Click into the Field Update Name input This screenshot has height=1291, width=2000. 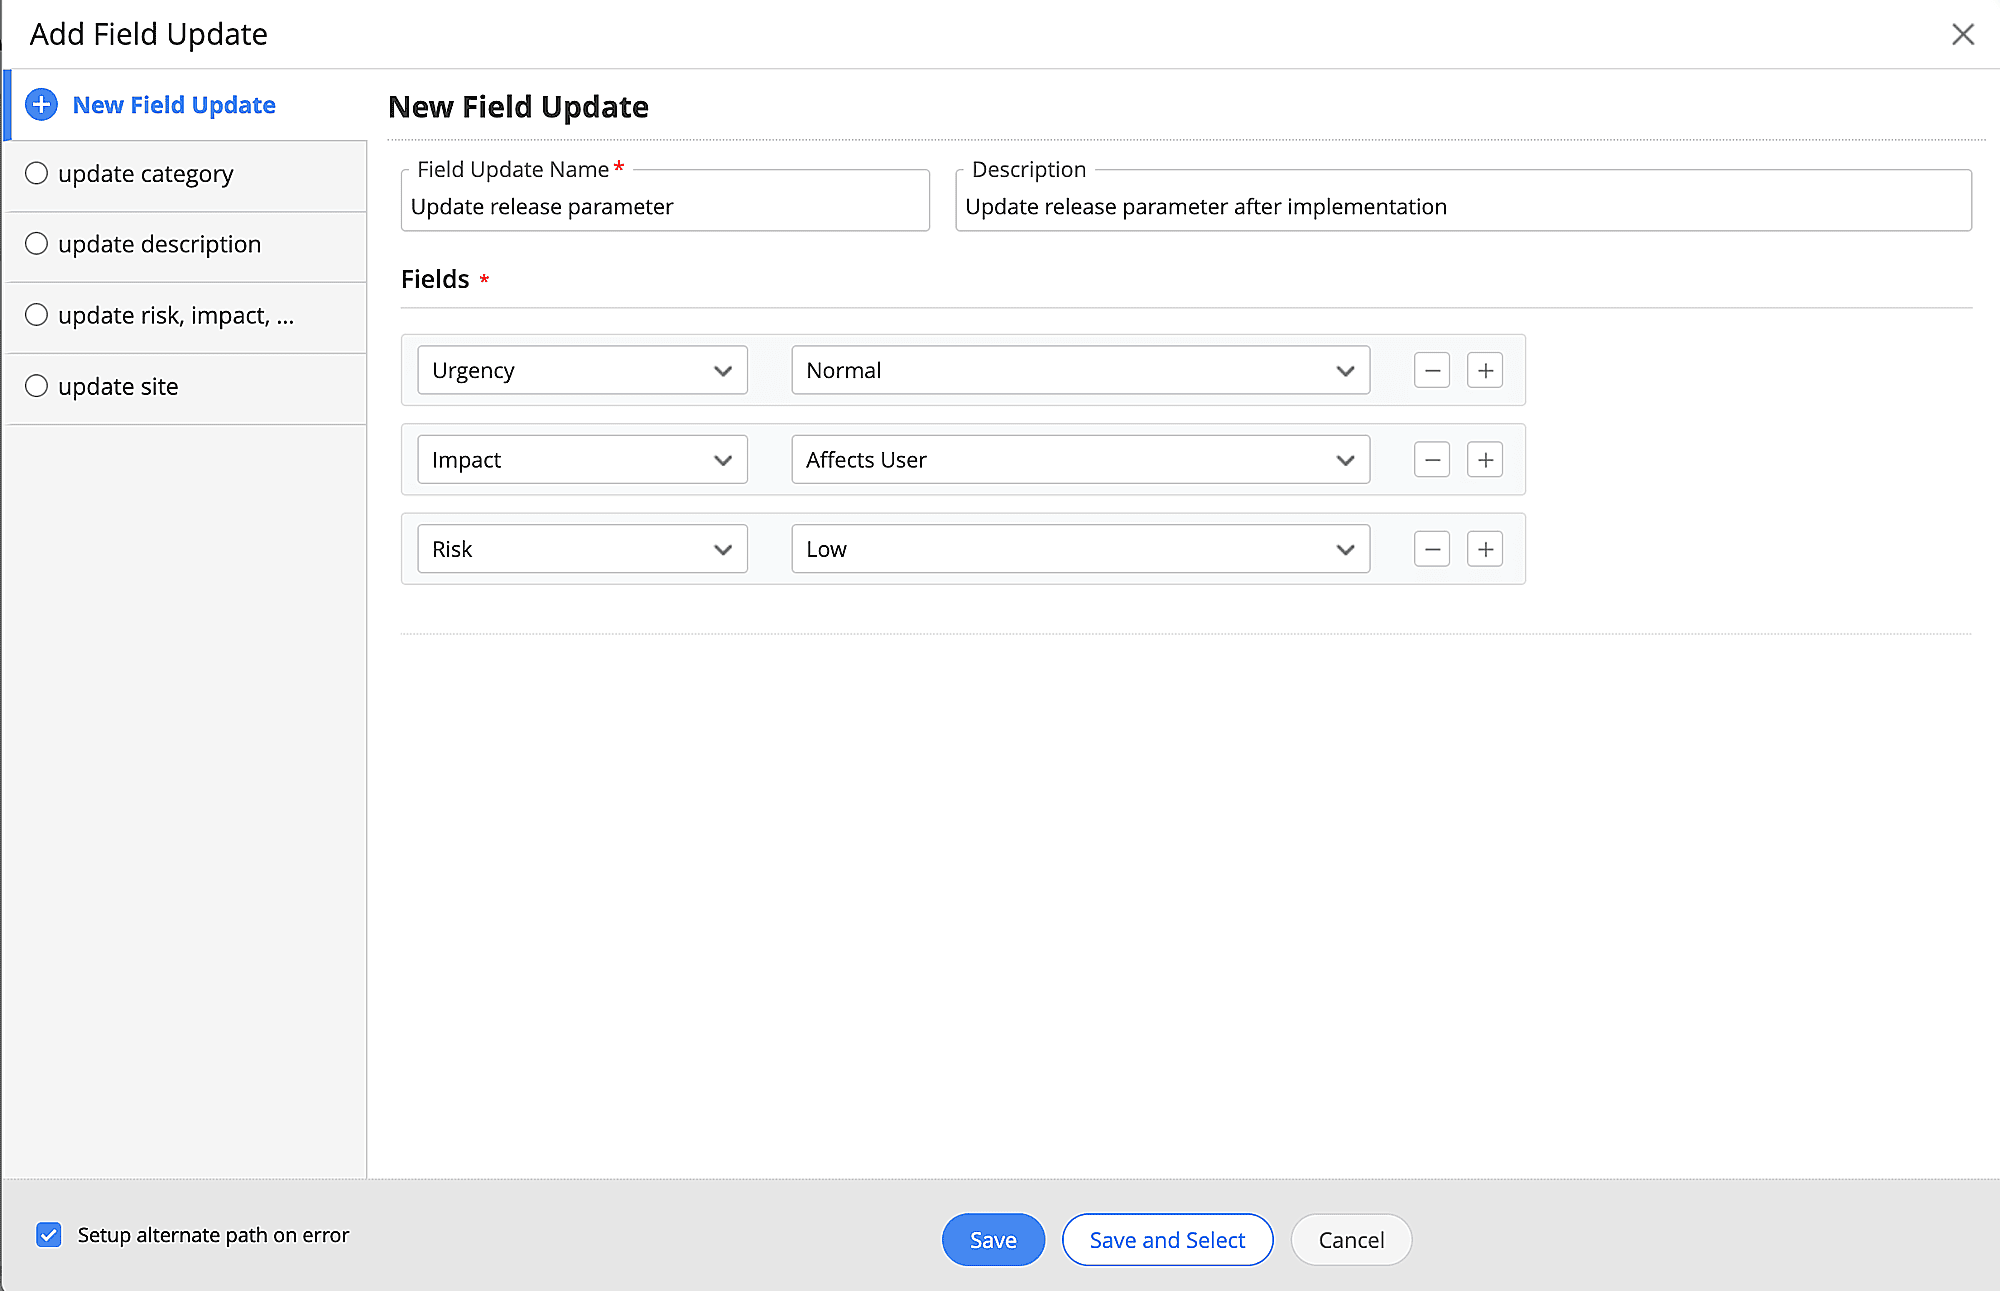click(664, 207)
